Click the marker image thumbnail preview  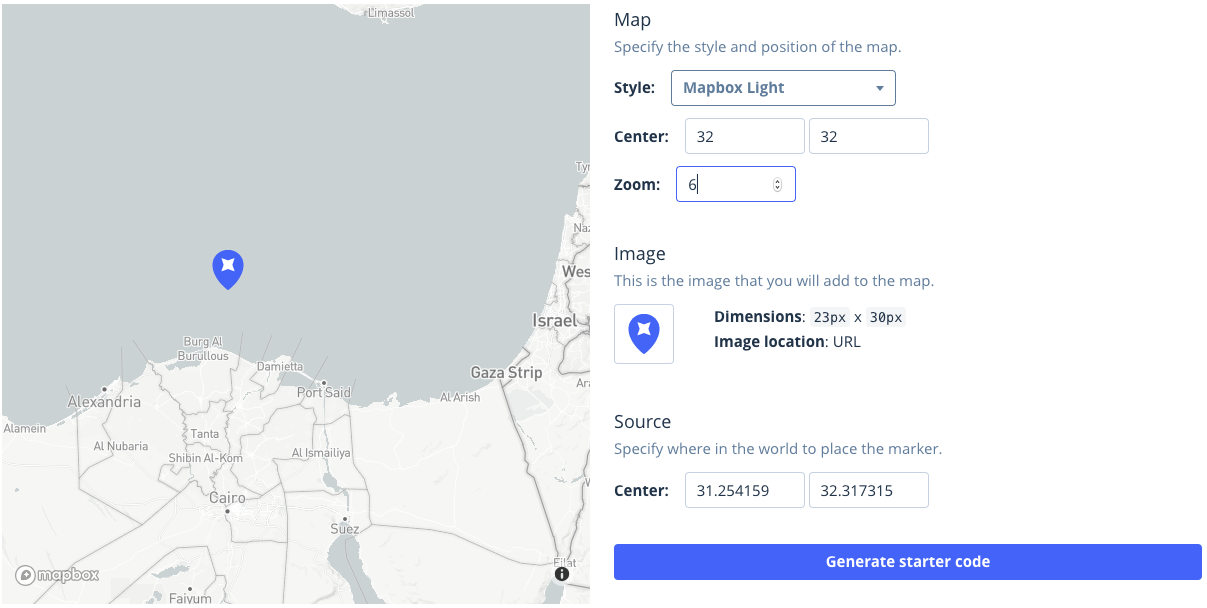click(643, 333)
